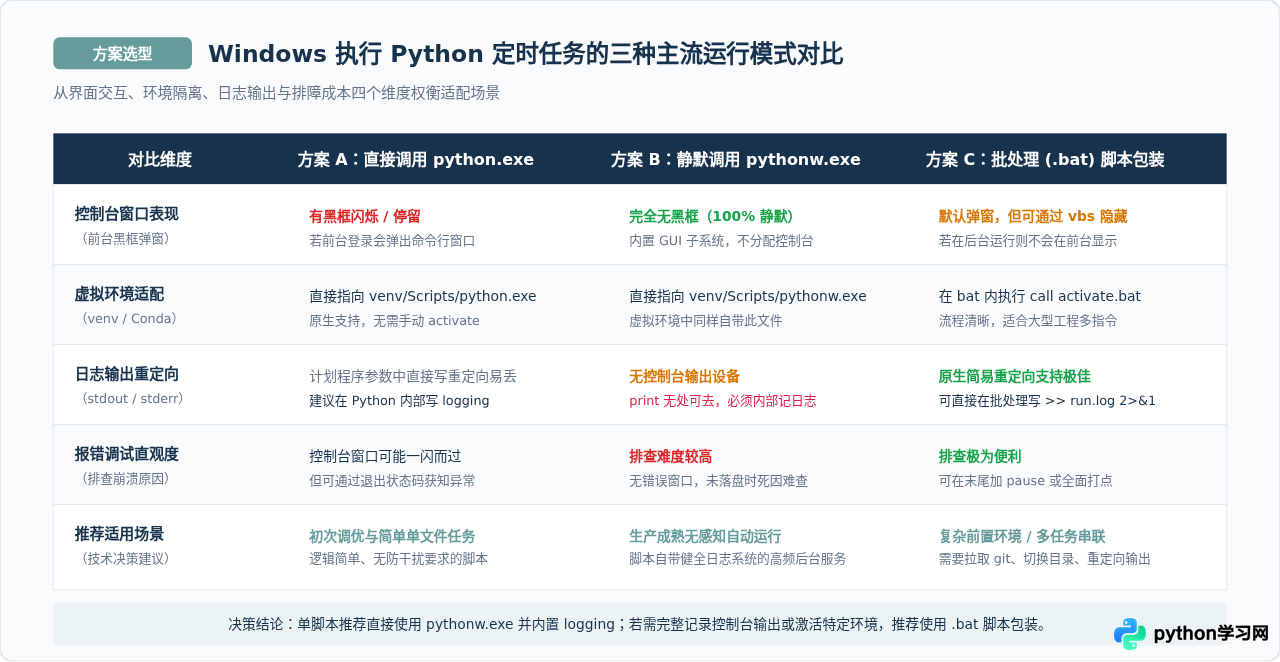Click '初次调优与简单单文件任务'
Viewport: 1280px width, 662px height.
click(x=392, y=536)
